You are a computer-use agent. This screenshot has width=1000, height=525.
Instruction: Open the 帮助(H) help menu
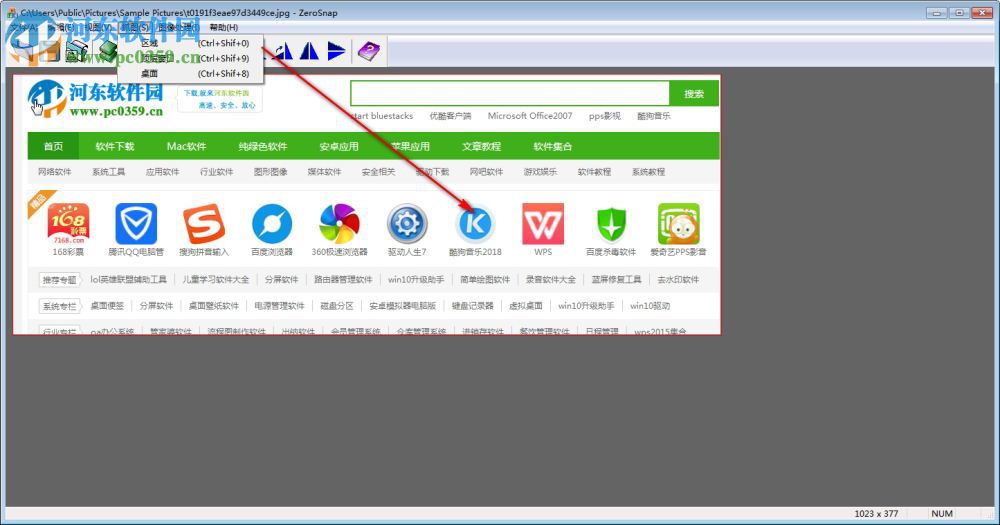click(x=223, y=27)
